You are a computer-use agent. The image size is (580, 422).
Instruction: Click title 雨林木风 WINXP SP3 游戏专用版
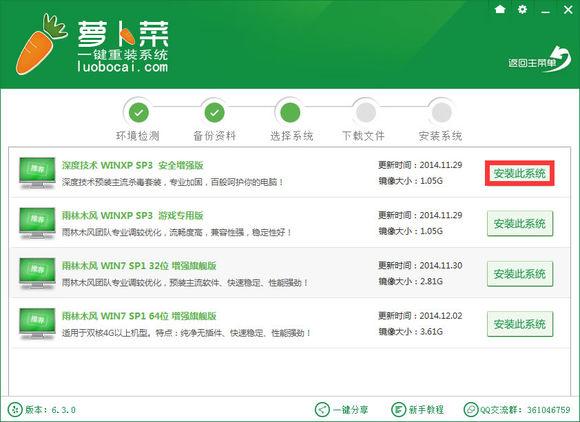133,216
